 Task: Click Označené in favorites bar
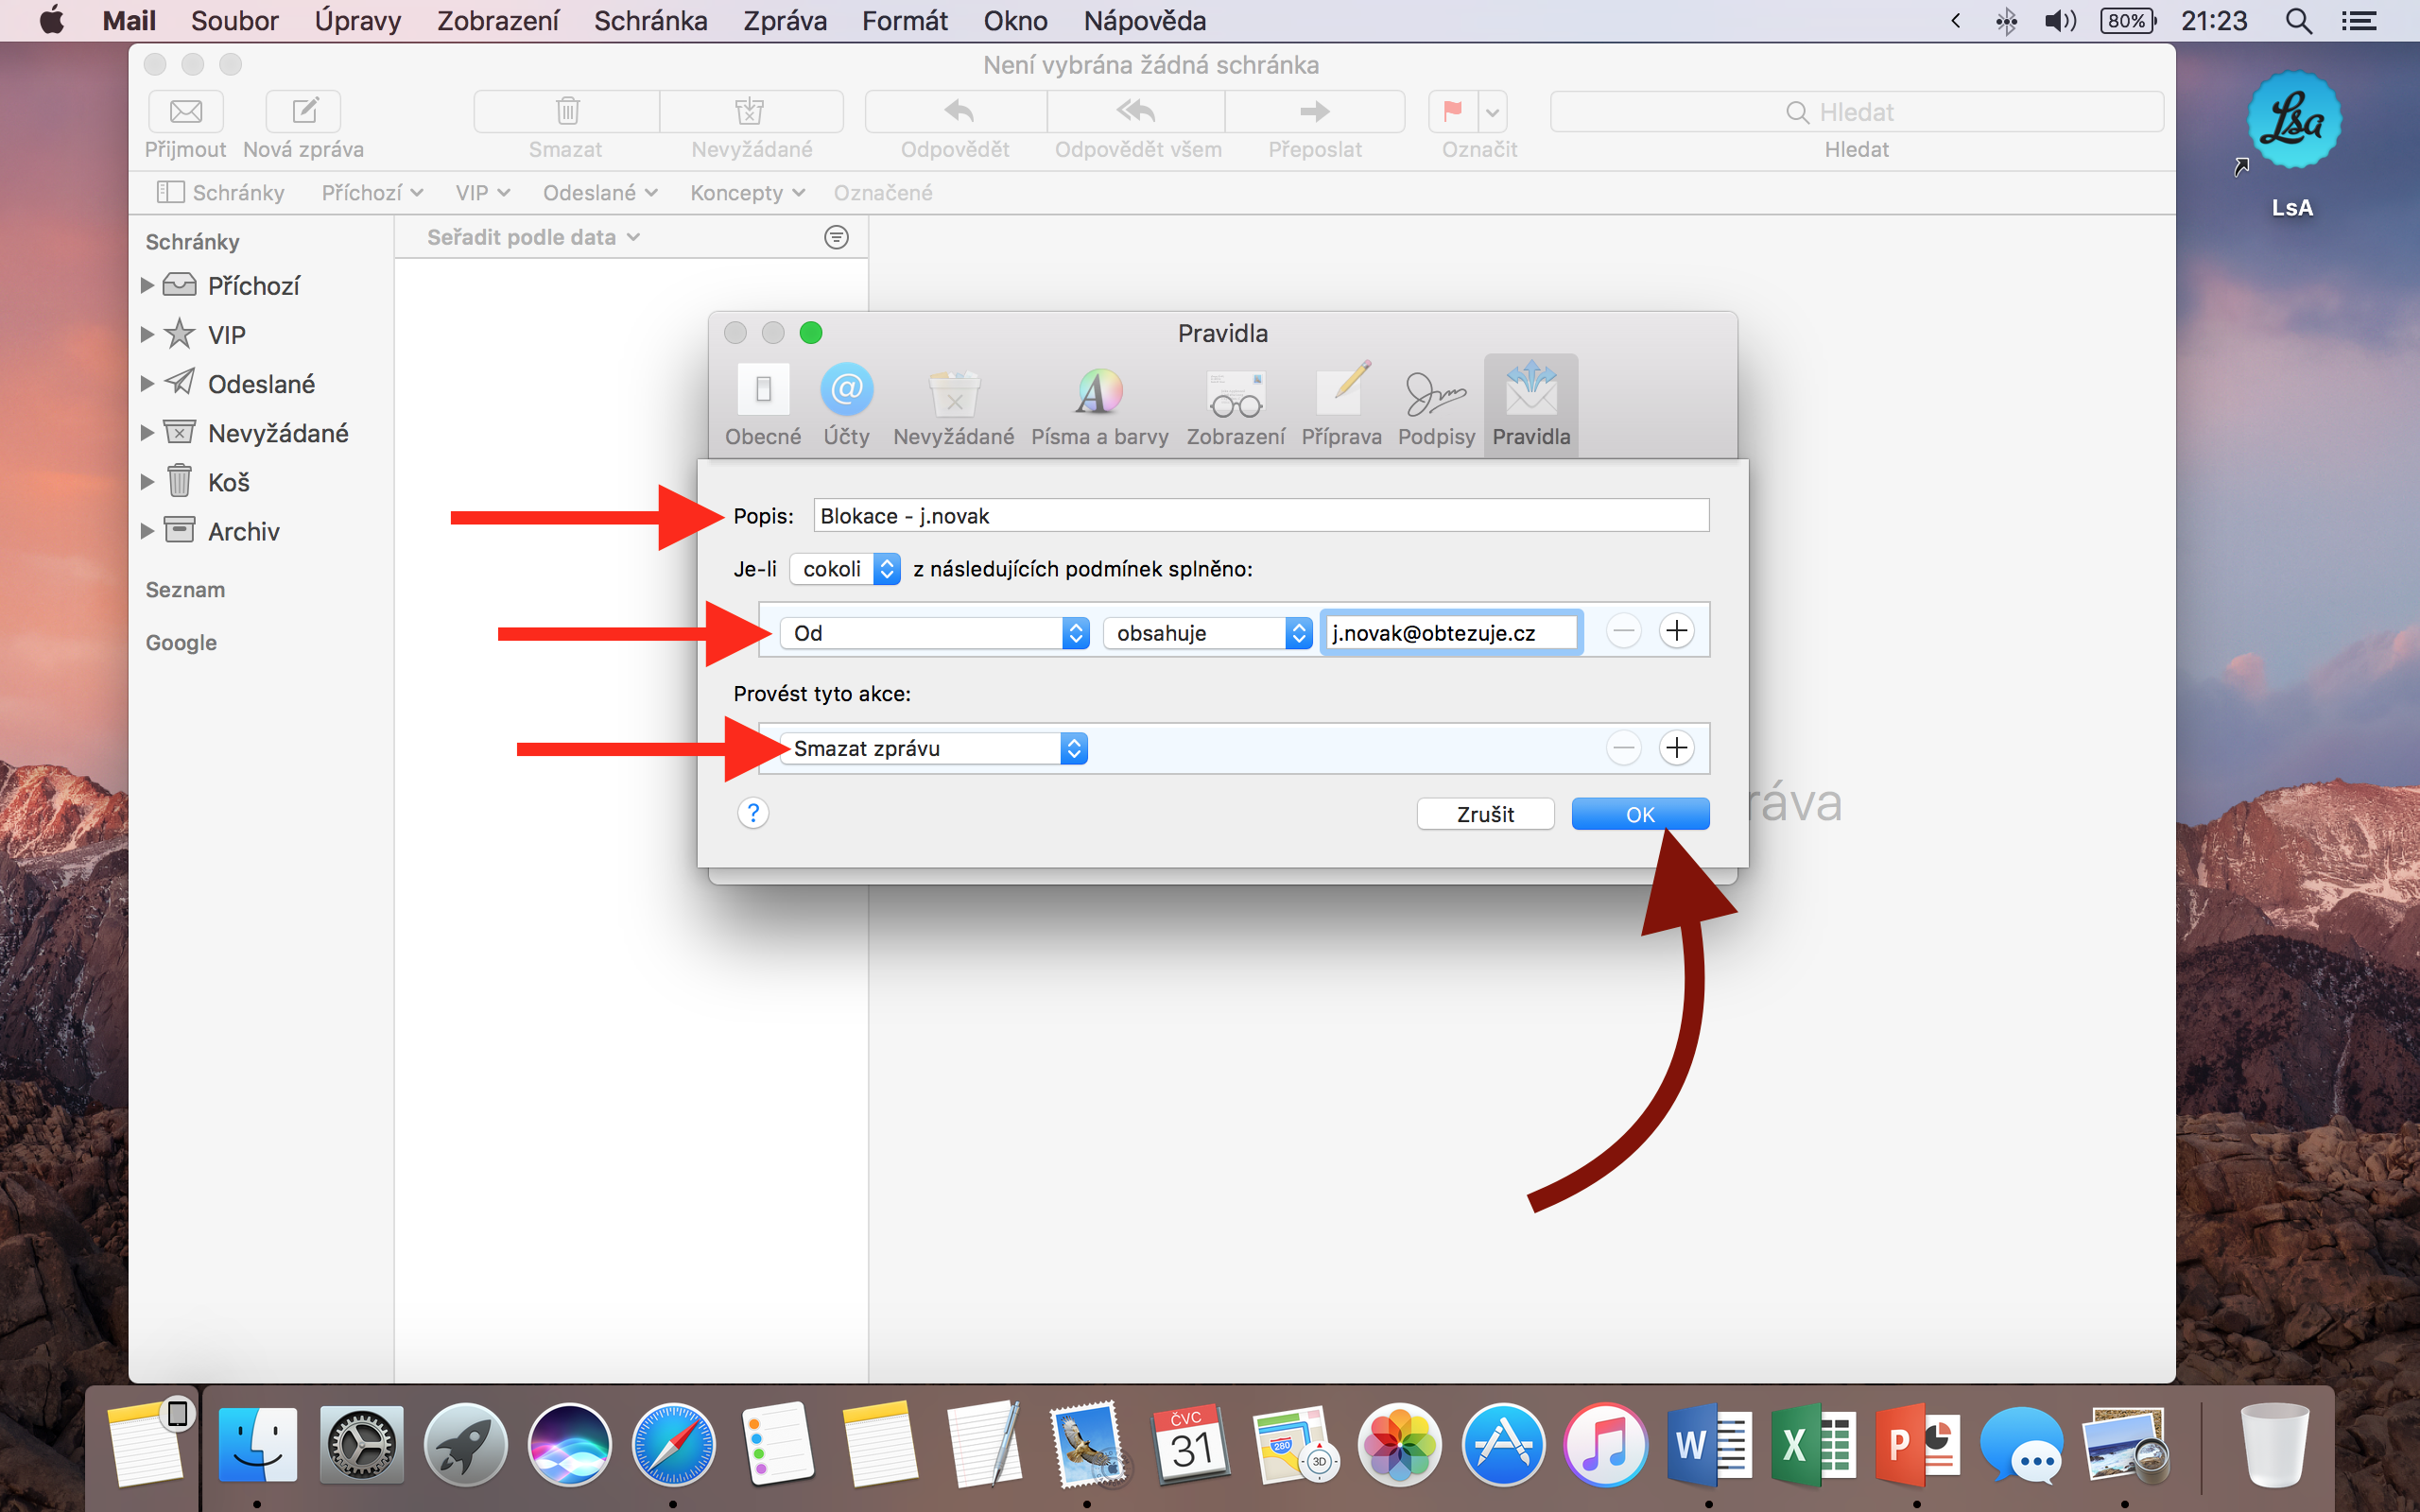coord(883,192)
